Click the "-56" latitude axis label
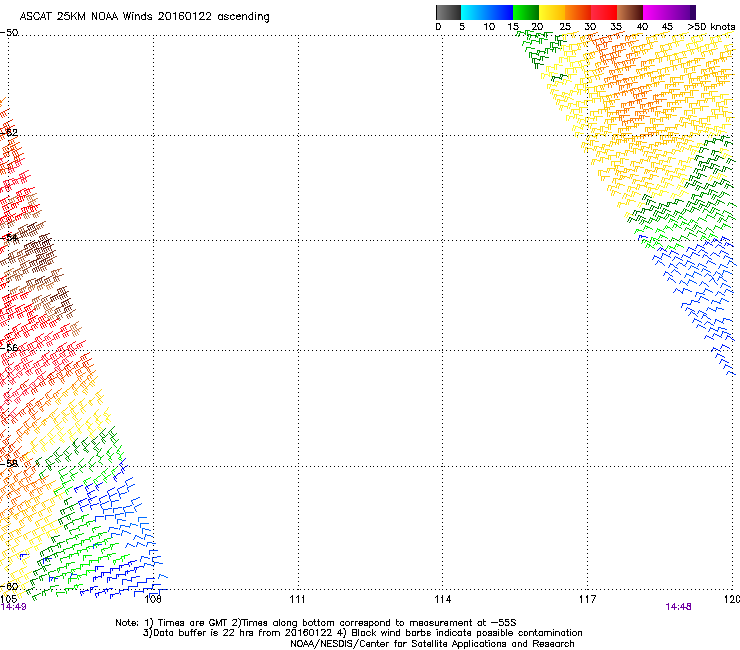The height and width of the screenshot is (650, 740). (9, 347)
